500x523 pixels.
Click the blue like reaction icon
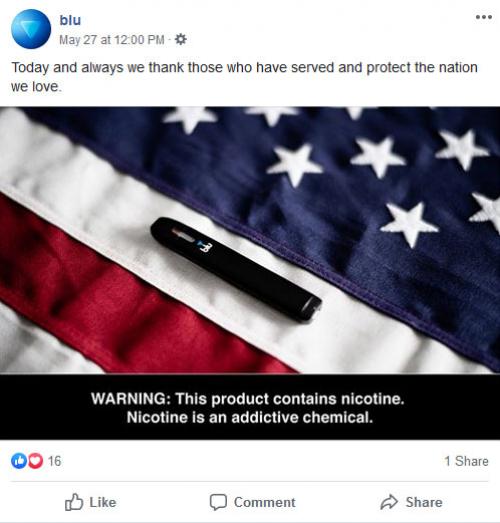point(19,461)
